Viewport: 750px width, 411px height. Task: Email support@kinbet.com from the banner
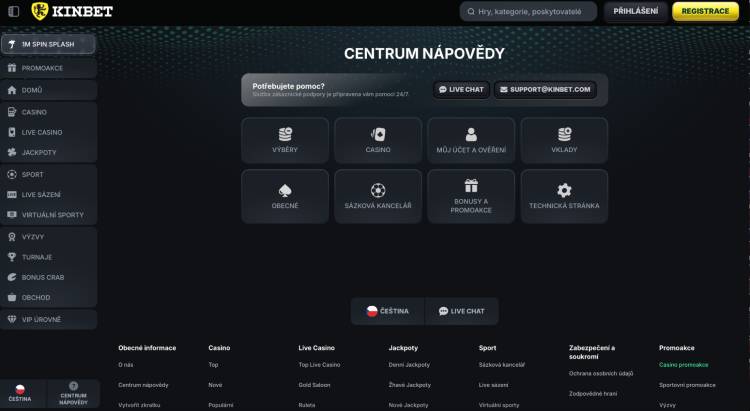(545, 89)
